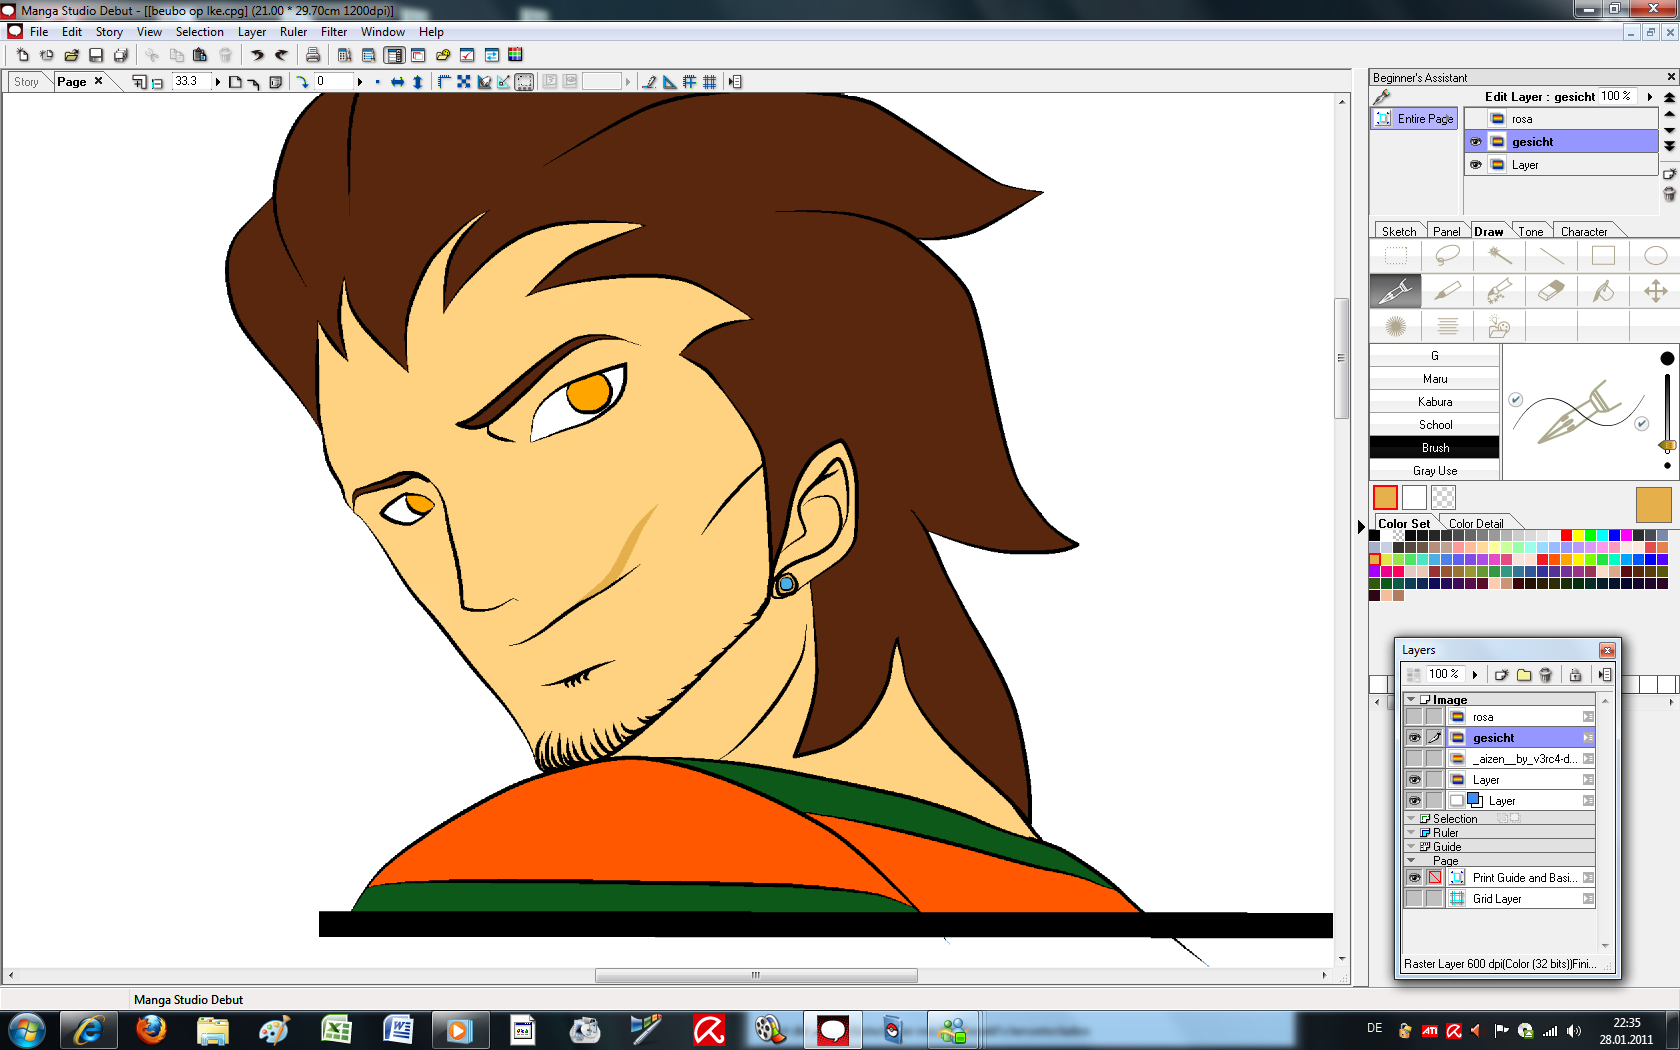Viewport: 1680px width, 1050px height.
Task: Expand the Selection group in Layers panel
Action: point(1411,819)
